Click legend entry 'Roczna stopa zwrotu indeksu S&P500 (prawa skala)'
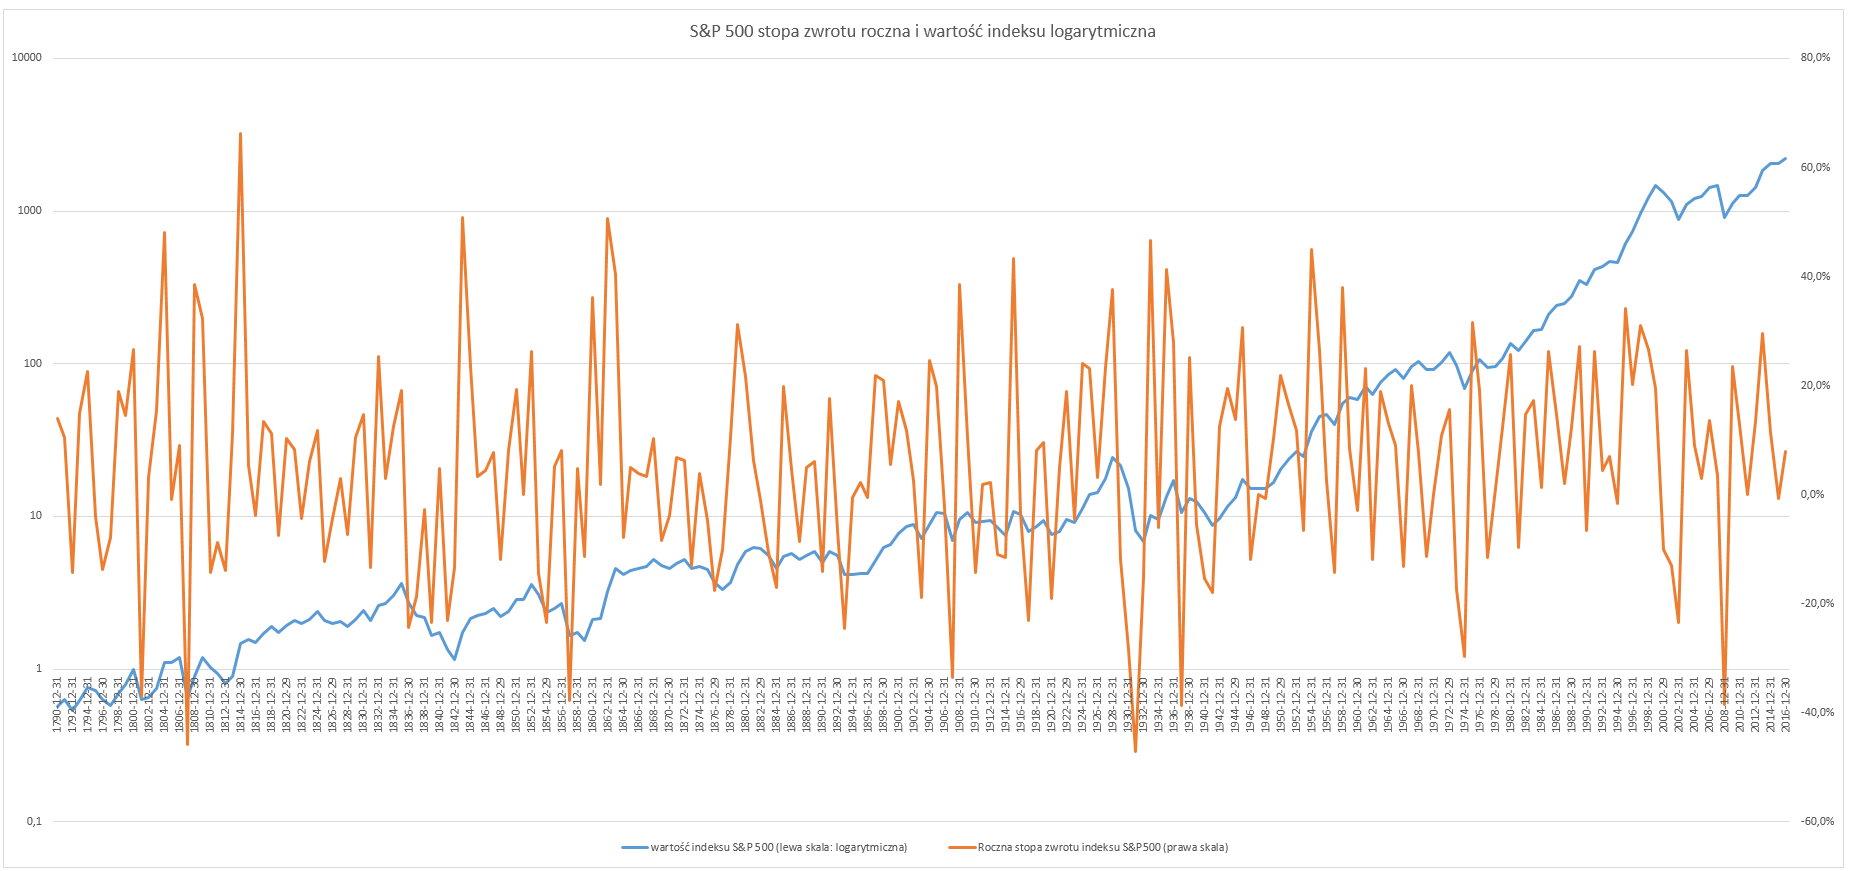Image resolution: width=1851 pixels, height=871 pixels. [1103, 847]
